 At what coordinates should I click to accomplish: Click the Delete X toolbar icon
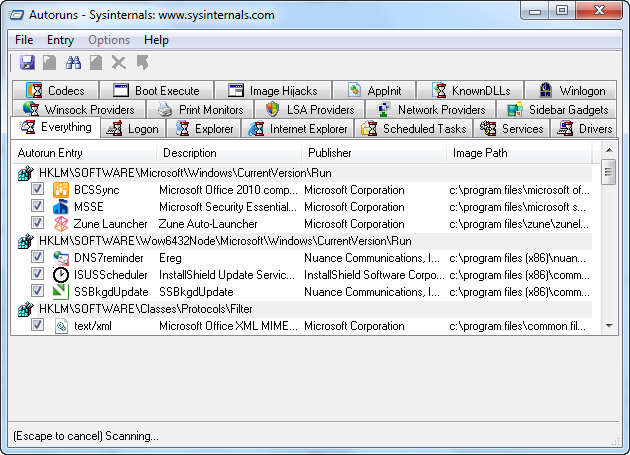pyautogui.click(x=119, y=63)
